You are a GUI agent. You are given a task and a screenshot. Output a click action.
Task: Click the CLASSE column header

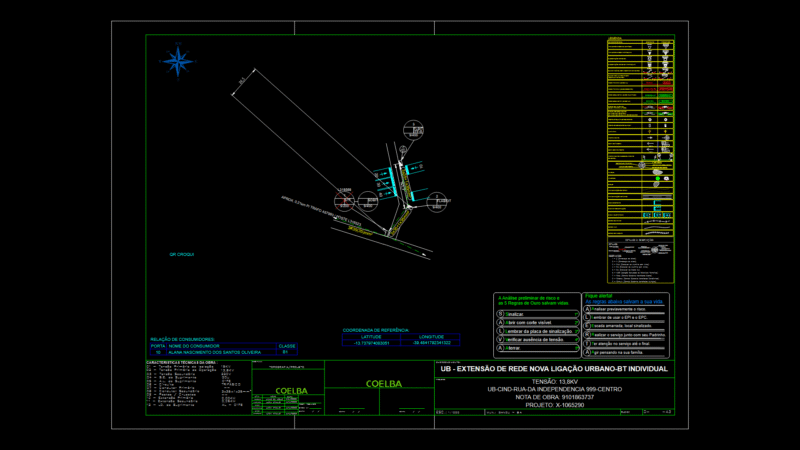click(x=287, y=346)
